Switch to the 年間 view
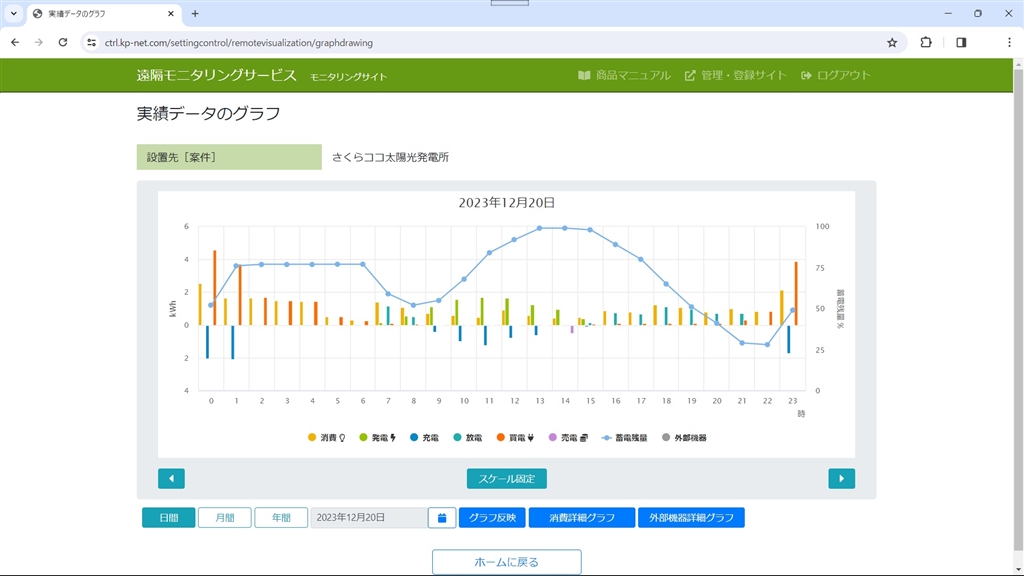 tap(281, 517)
